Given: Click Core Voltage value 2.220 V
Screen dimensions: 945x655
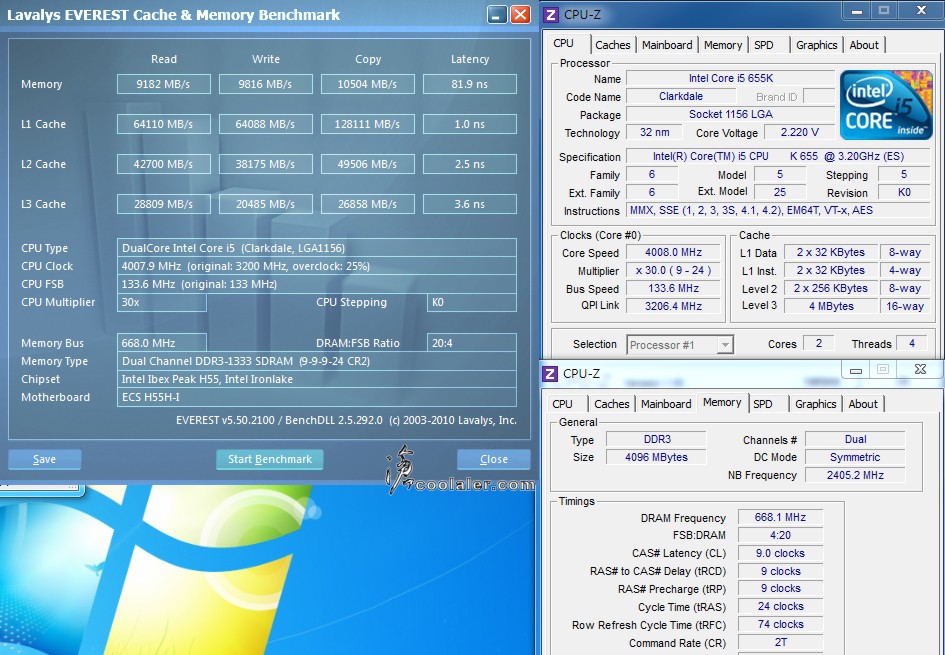Looking at the screenshot, I should [800, 133].
